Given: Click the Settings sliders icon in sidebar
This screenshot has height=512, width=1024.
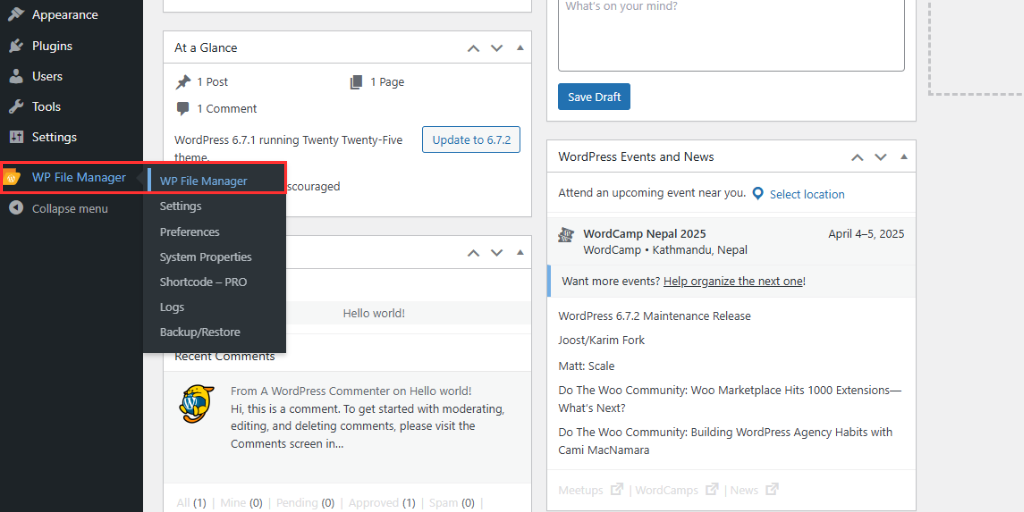Looking at the screenshot, I should [x=16, y=137].
